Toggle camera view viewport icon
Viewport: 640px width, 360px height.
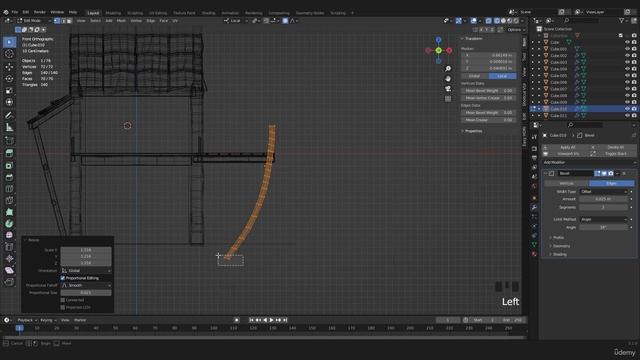tap(448, 89)
